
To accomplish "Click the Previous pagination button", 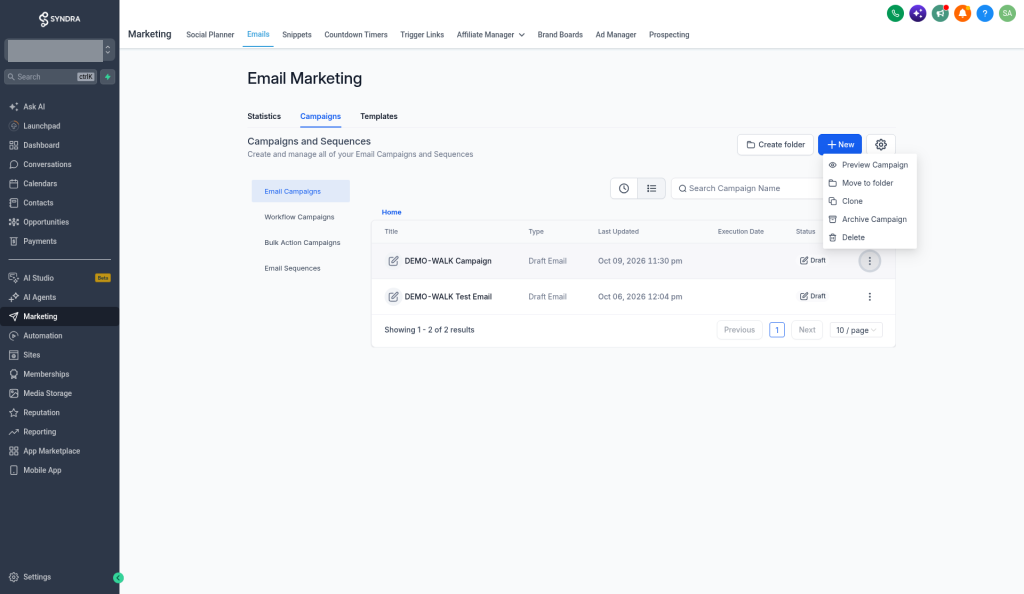I will coord(739,330).
